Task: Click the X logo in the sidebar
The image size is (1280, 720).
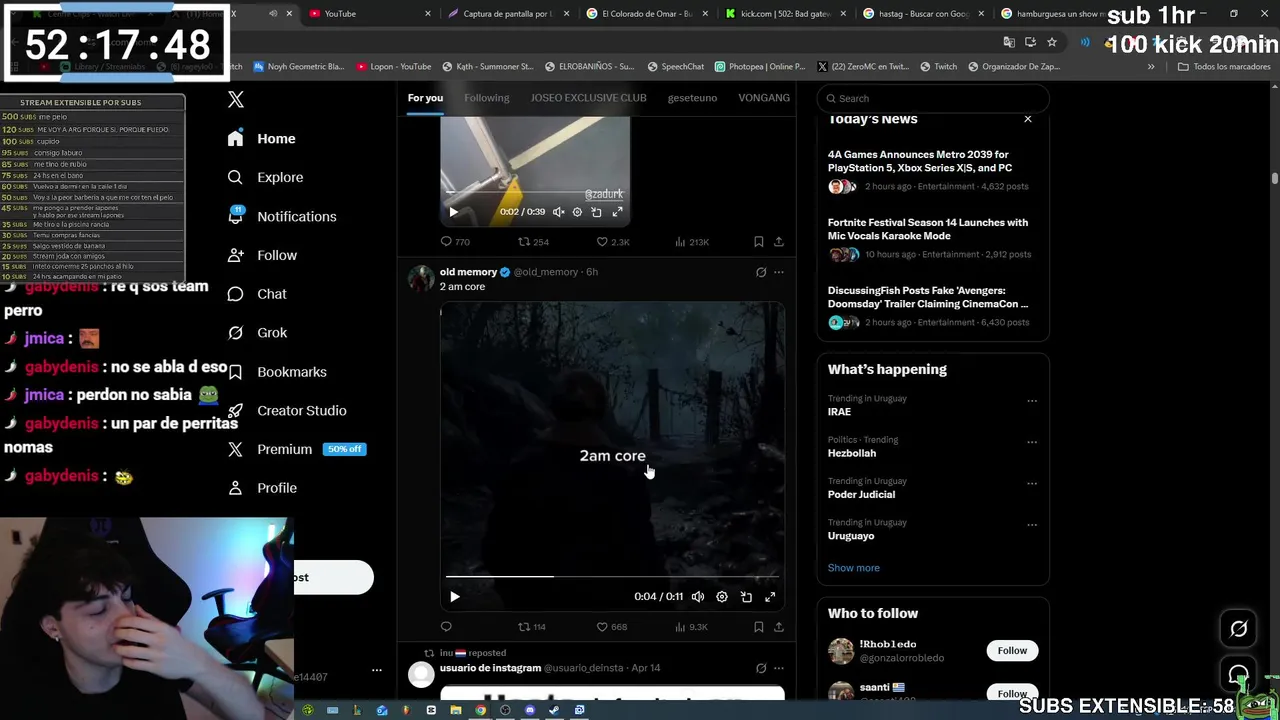Action: click(x=236, y=99)
